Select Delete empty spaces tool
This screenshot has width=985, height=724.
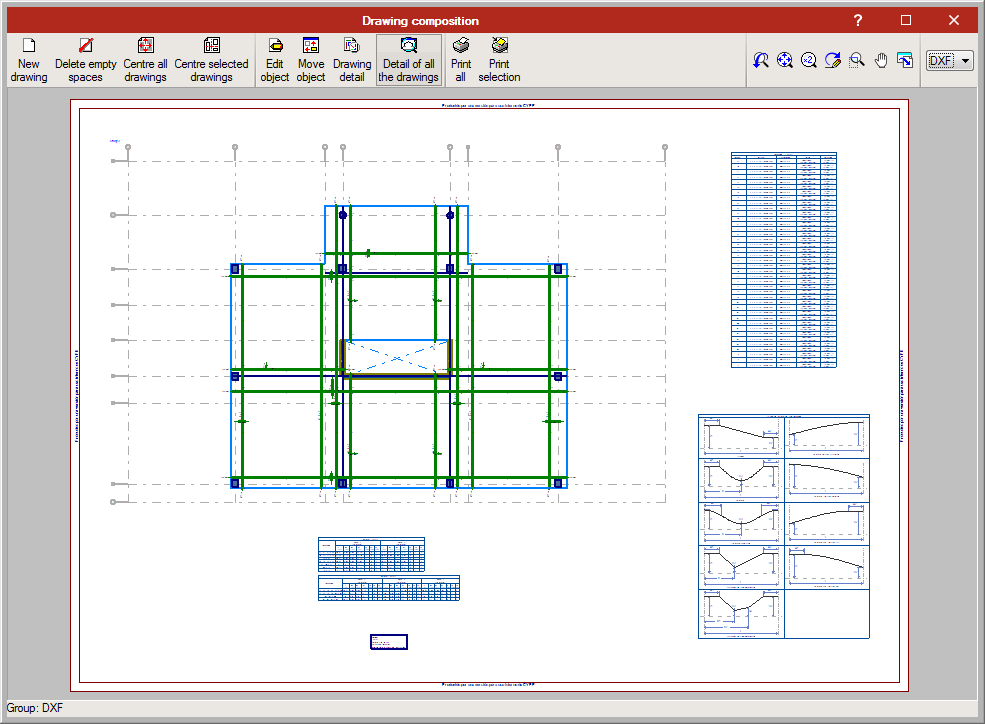(x=86, y=60)
